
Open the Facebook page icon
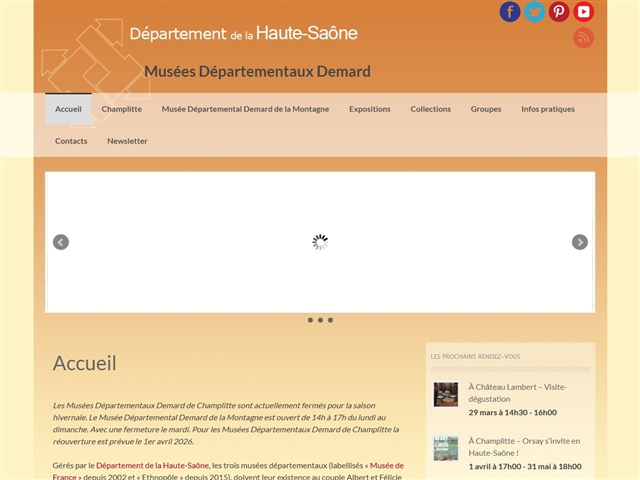510,11
